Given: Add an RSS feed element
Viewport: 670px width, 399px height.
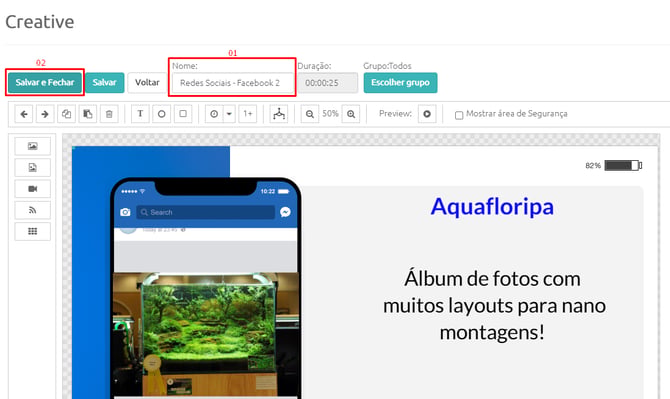Looking at the screenshot, I should click(32, 210).
